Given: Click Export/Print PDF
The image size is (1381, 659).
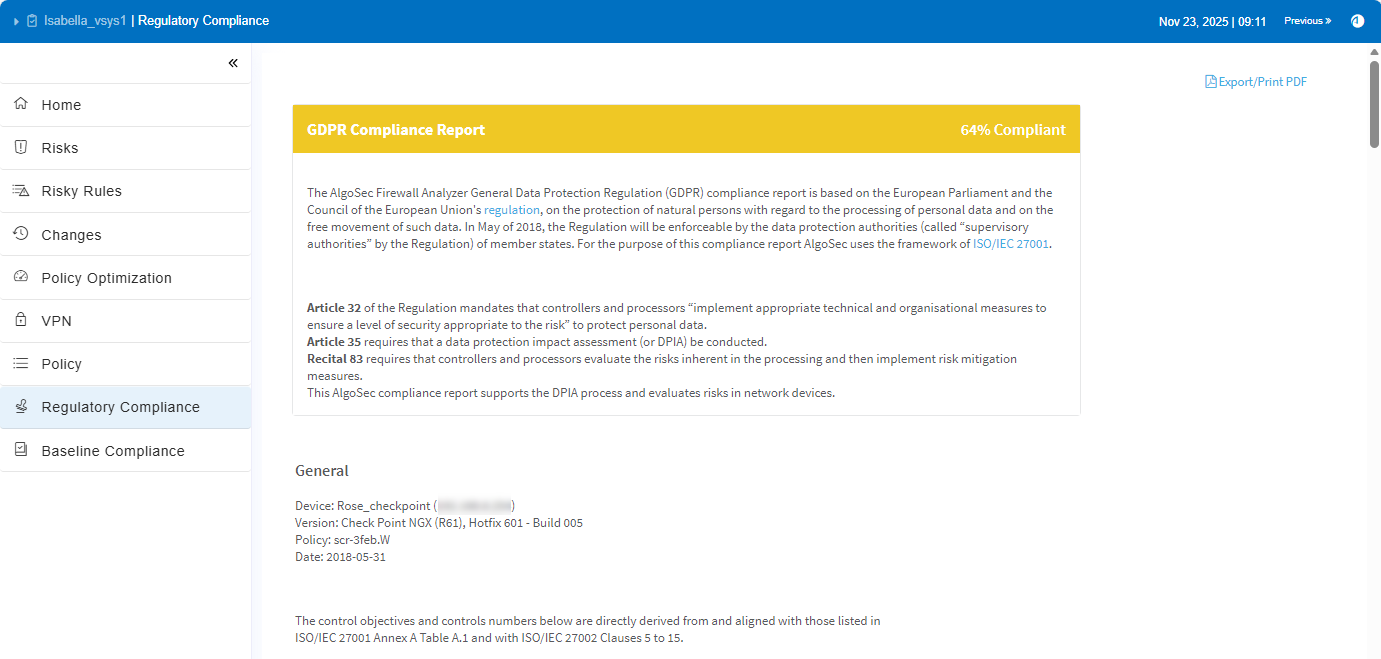Looking at the screenshot, I should pos(1256,82).
